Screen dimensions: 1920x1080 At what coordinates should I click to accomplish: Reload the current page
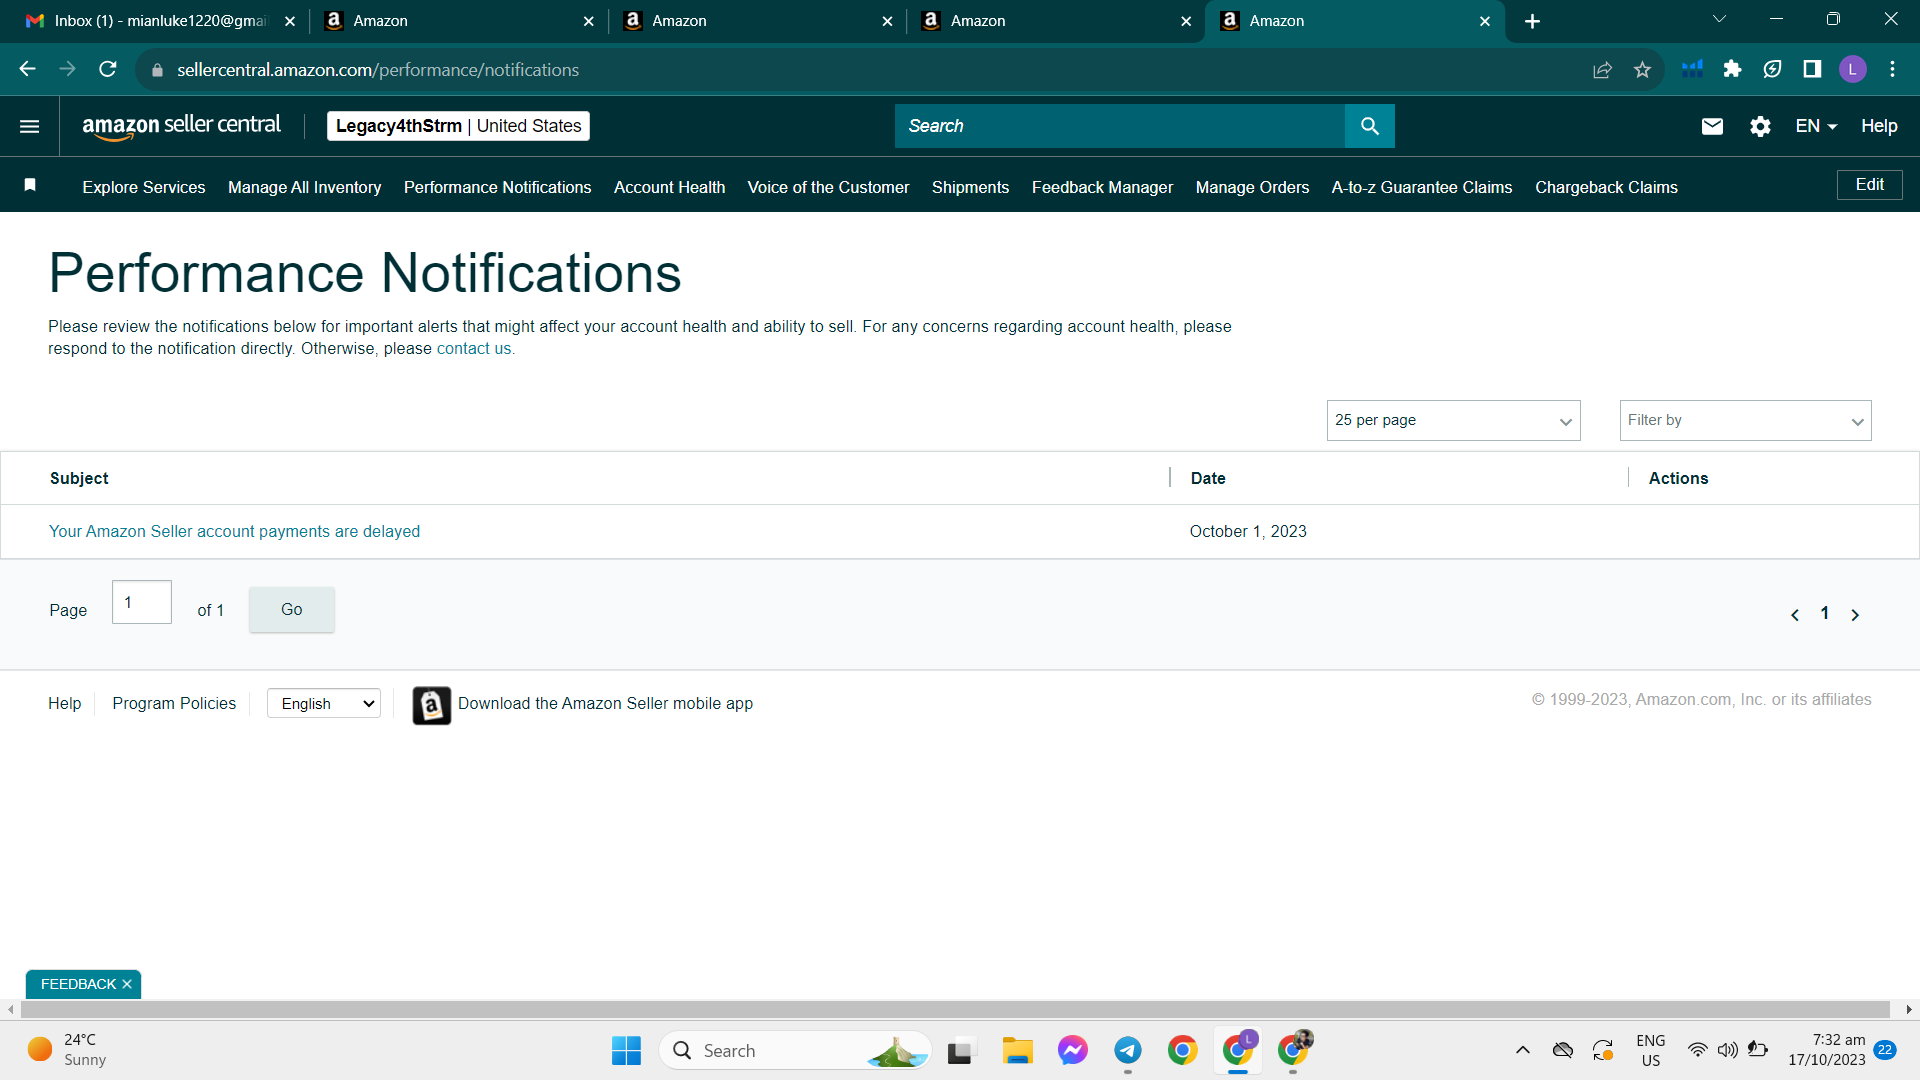tap(108, 69)
